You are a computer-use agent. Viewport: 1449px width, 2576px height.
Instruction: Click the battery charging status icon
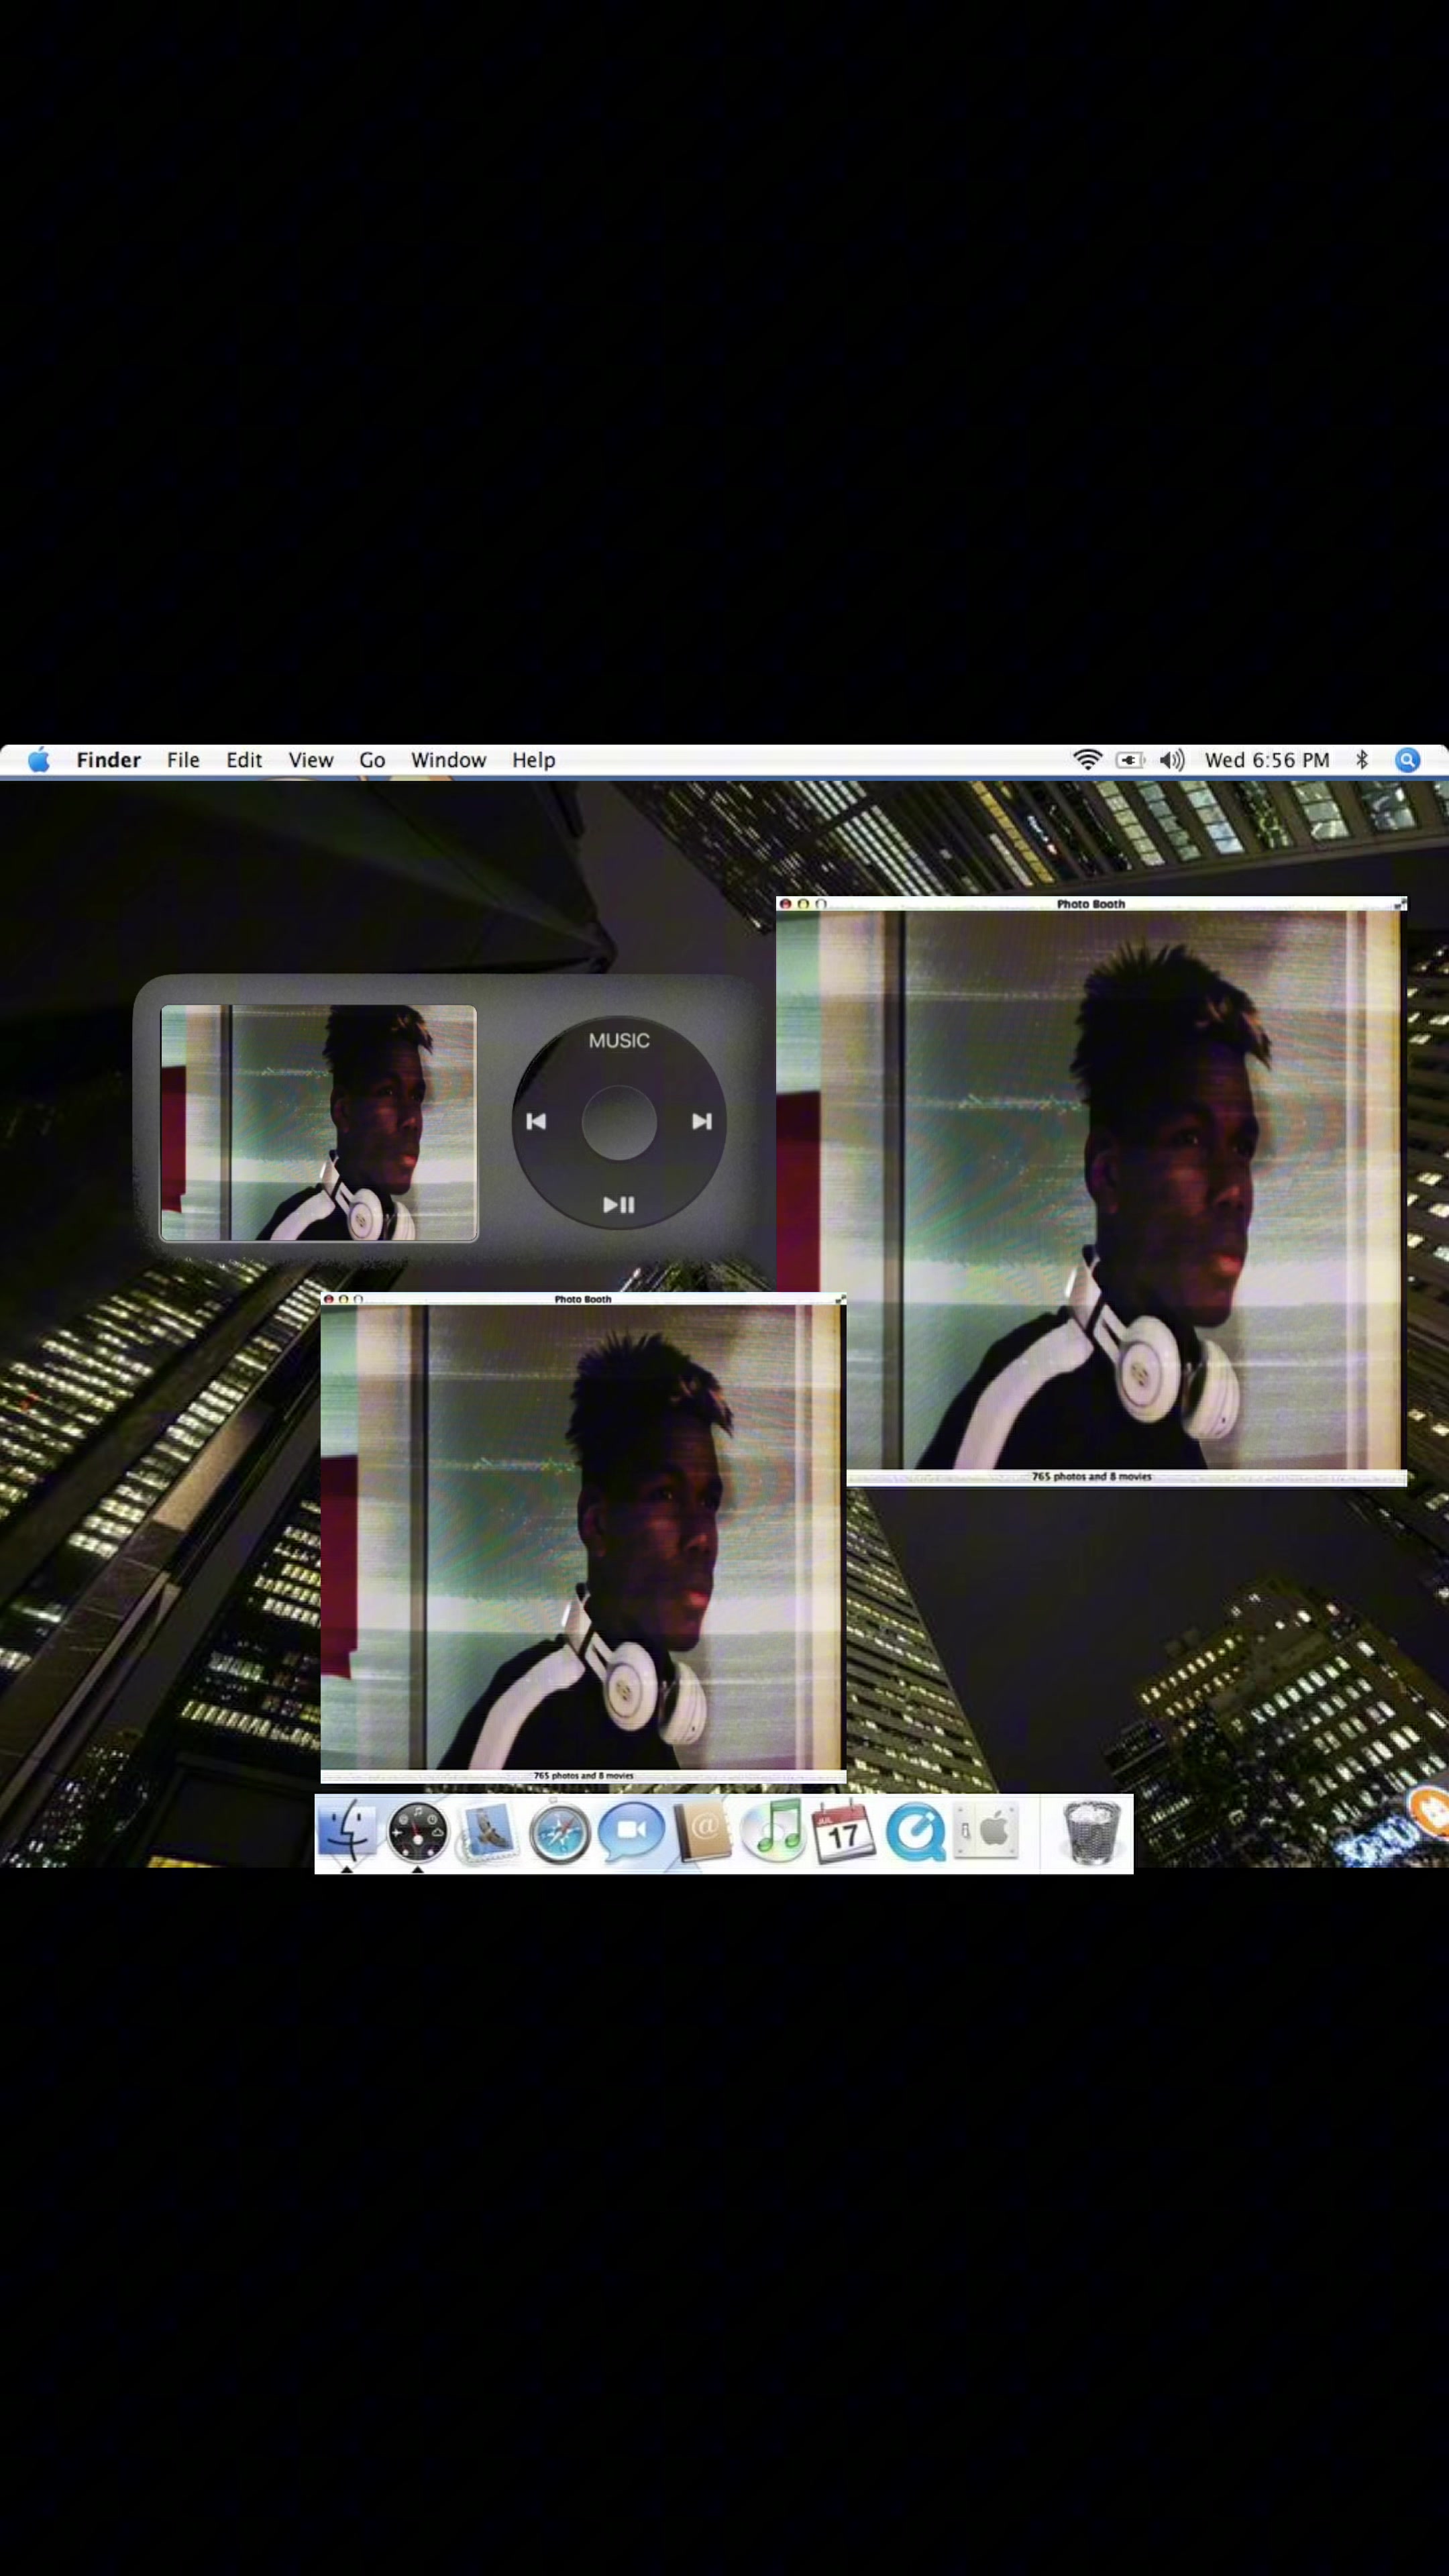pyautogui.click(x=1130, y=760)
